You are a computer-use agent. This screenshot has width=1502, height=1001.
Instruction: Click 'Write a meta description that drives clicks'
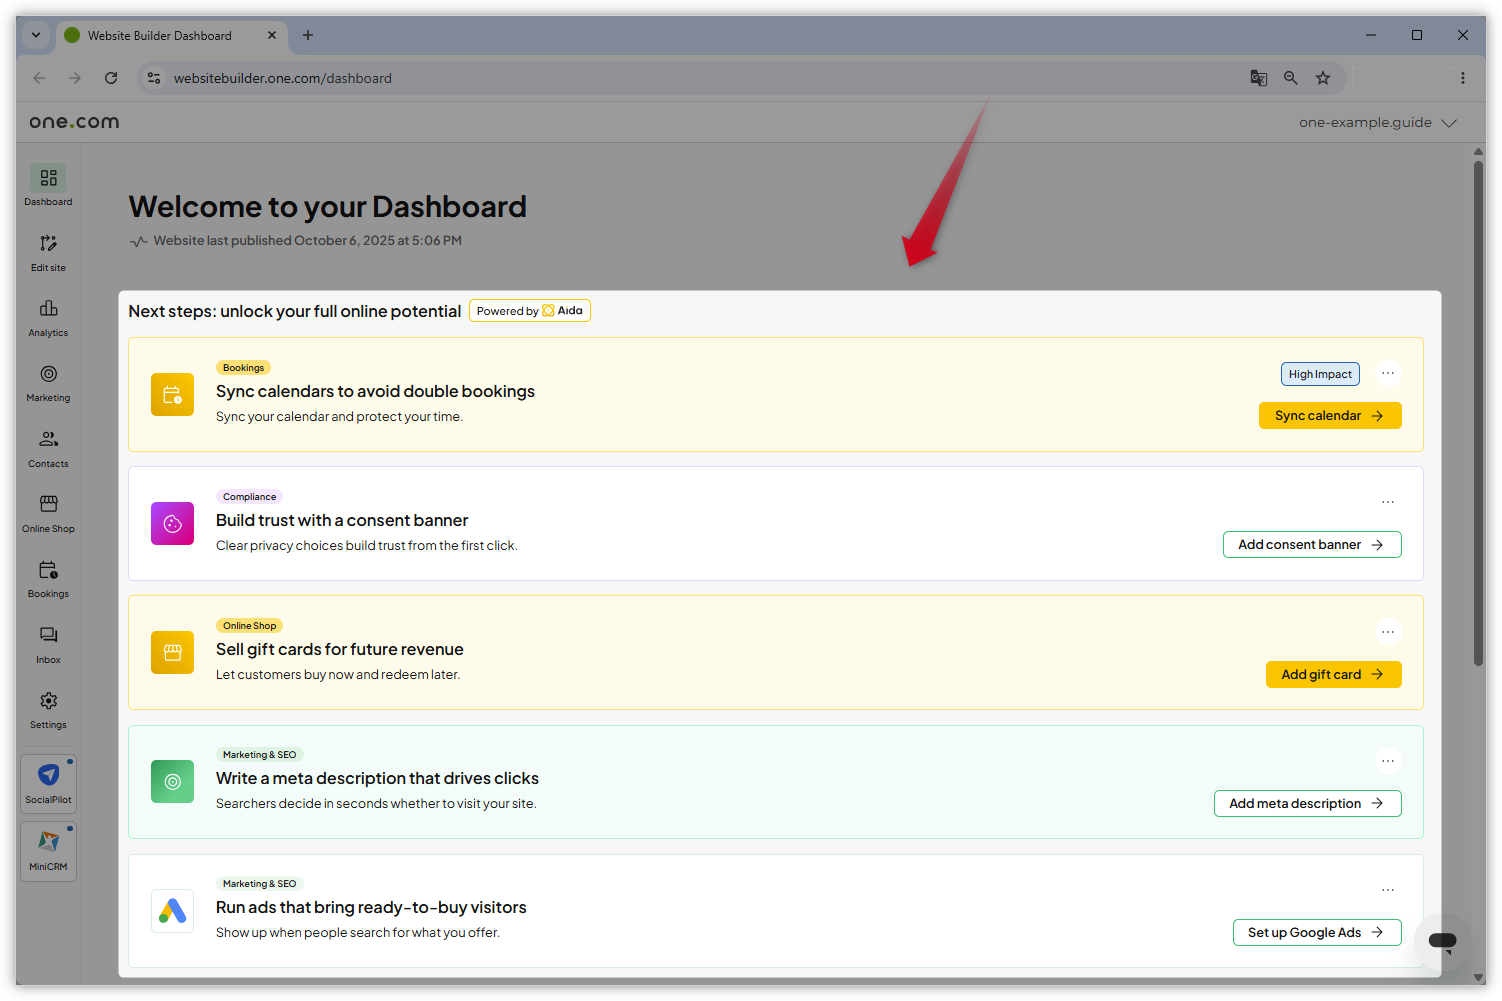[x=377, y=778]
